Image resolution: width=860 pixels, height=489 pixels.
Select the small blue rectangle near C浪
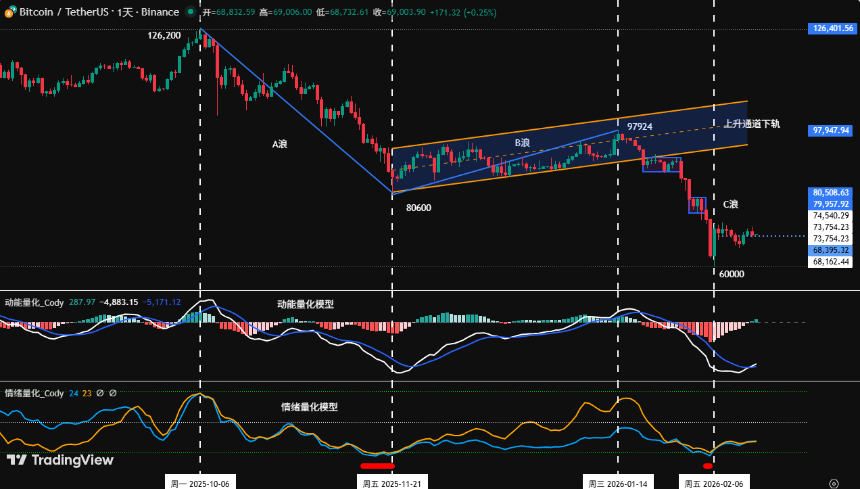click(x=696, y=205)
